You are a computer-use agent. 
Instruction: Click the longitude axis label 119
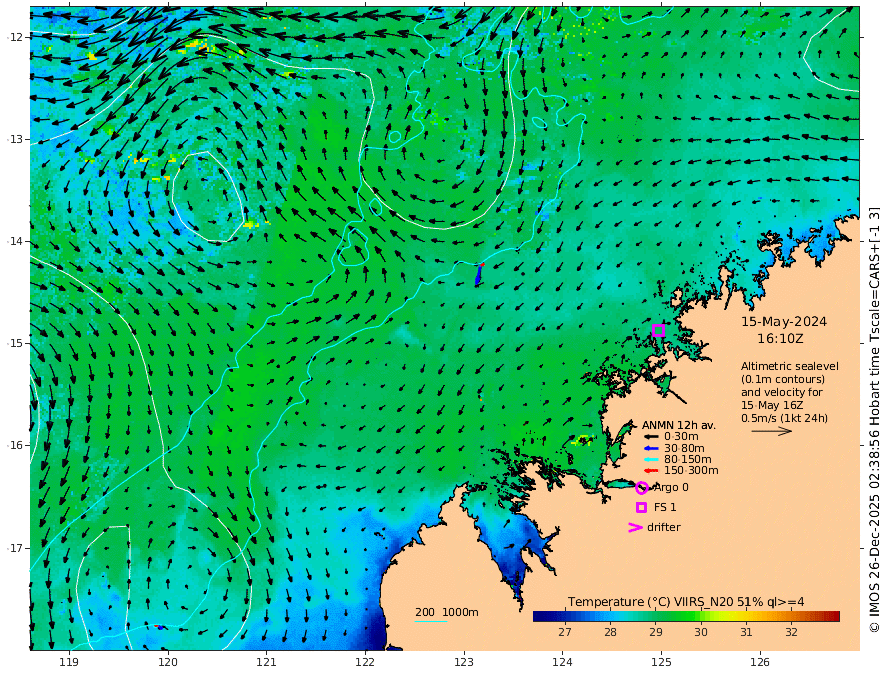click(69, 663)
